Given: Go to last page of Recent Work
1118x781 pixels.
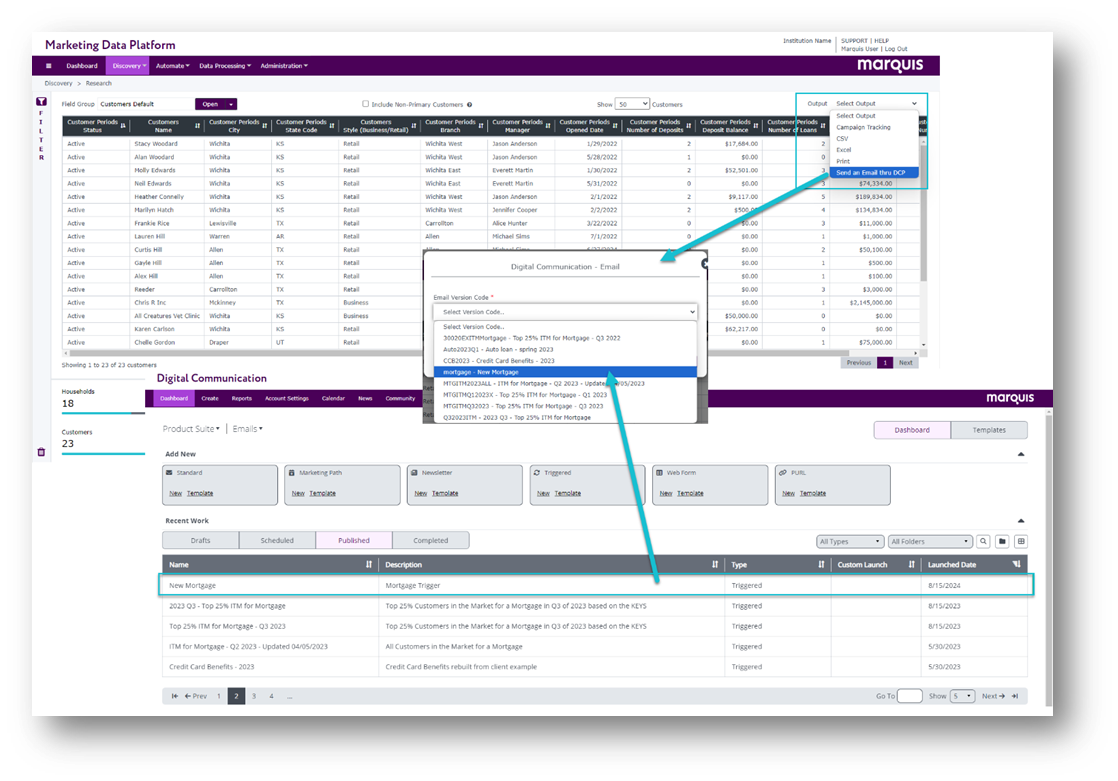Looking at the screenshot, I should coord(1015,696).
